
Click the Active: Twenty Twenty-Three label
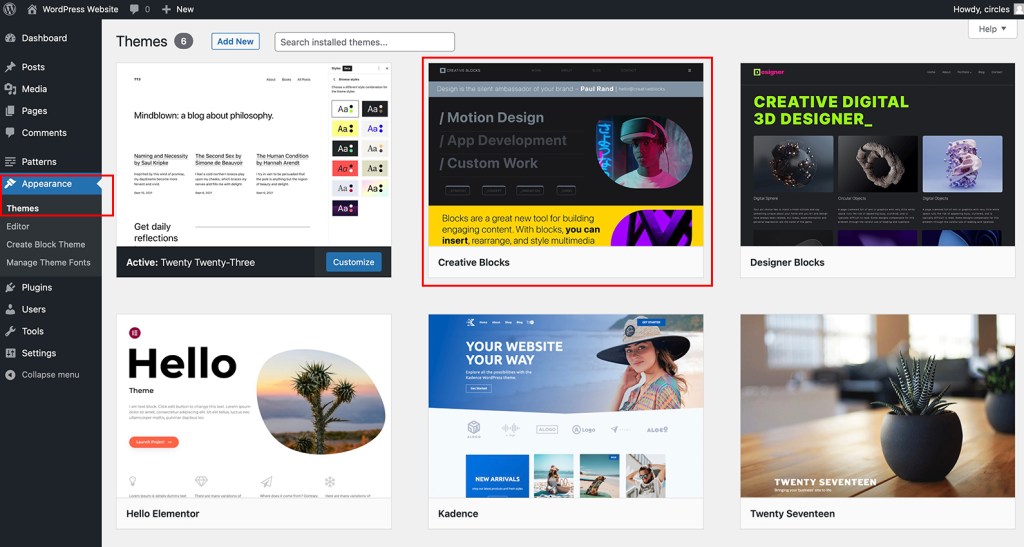tap(191, 262)
